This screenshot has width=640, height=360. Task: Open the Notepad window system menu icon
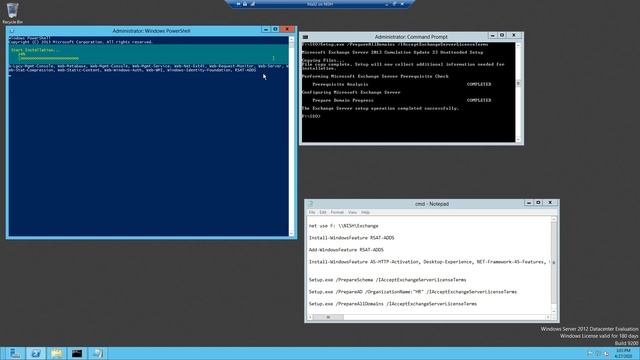click(x=310, y=204)
